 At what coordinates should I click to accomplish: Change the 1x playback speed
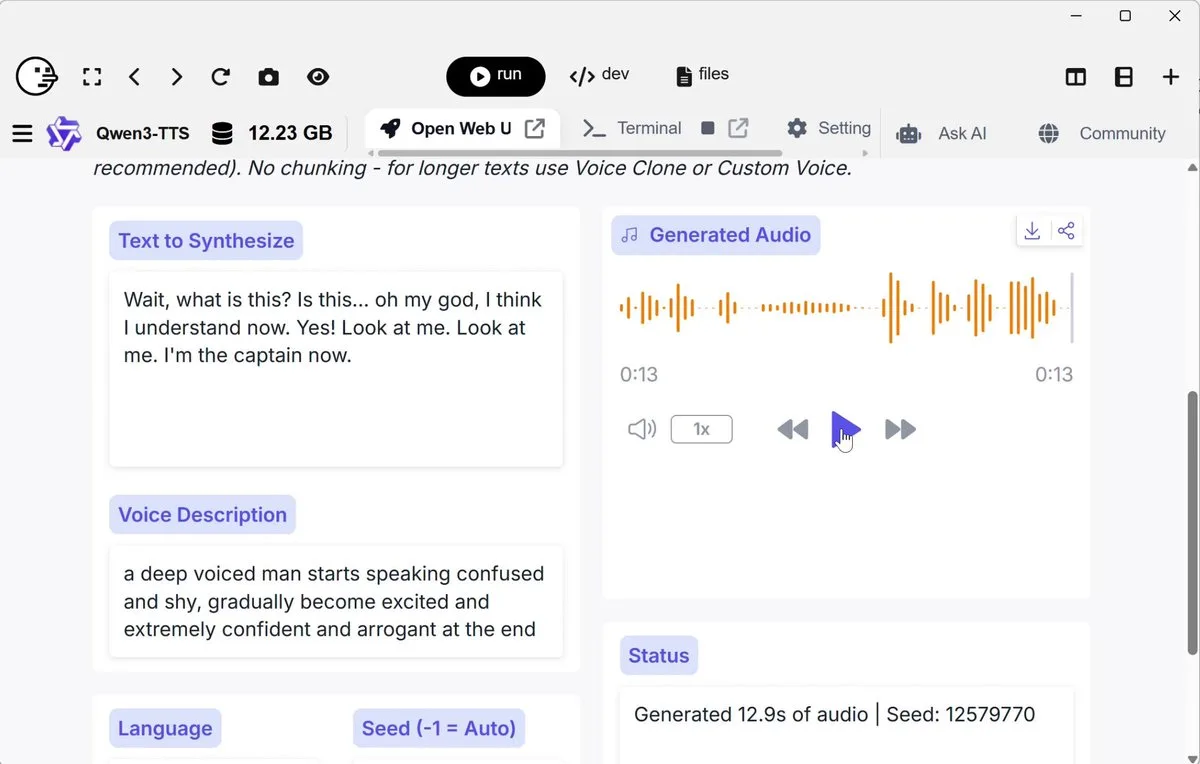701,429
